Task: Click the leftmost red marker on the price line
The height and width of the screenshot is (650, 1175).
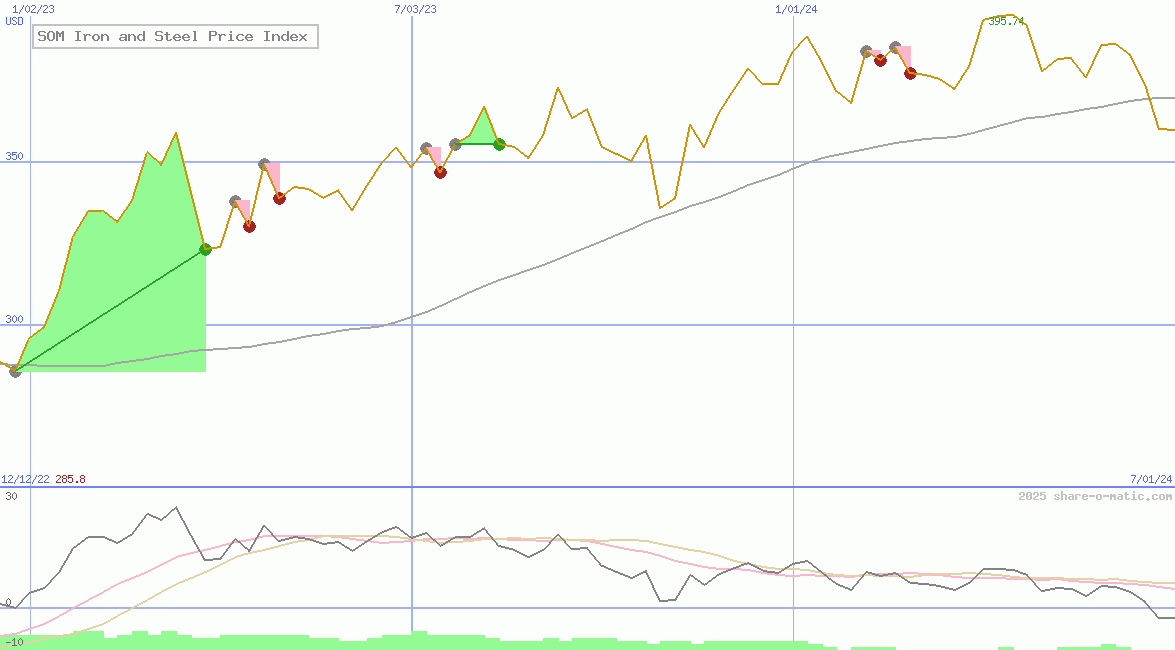Action: (249, 226)
